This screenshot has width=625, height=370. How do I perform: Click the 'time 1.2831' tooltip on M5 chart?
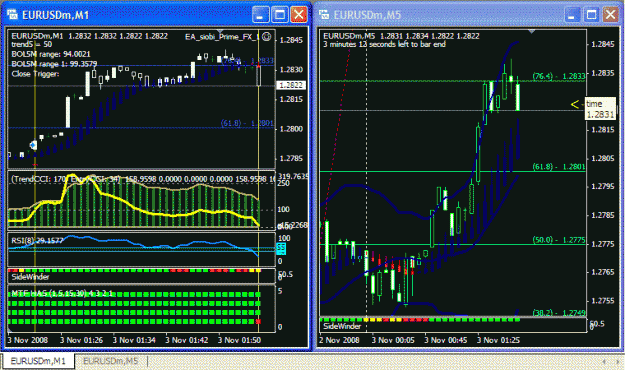(x=600, y=108)
